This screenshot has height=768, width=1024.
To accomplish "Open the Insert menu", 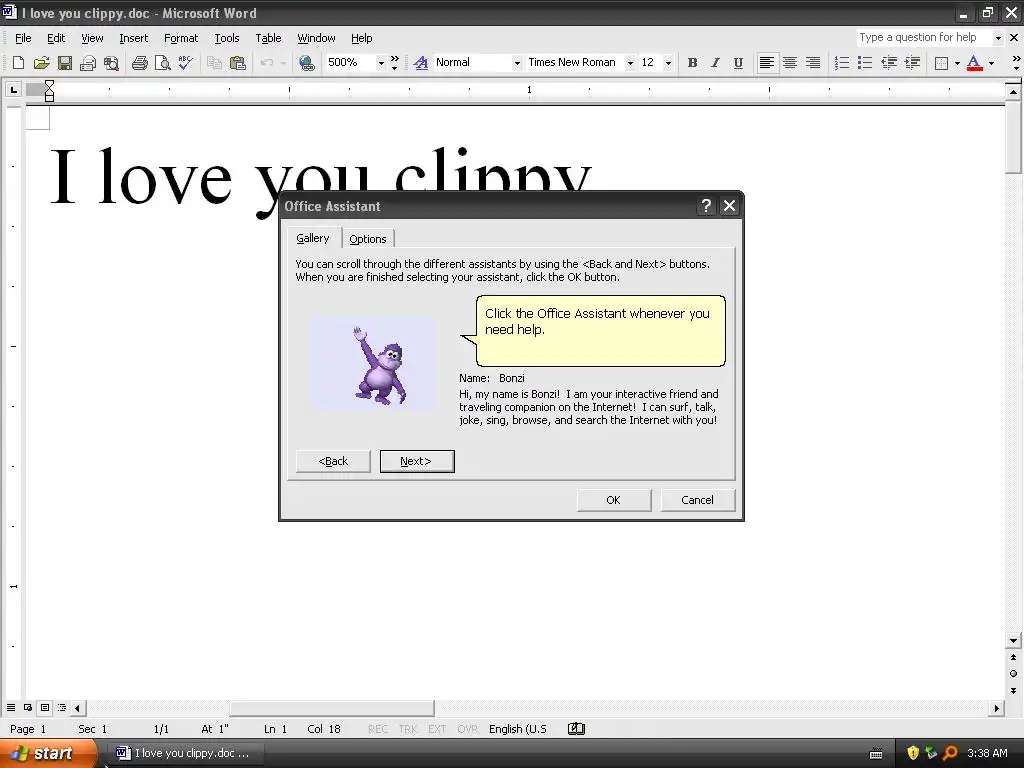I will (133, 38).
